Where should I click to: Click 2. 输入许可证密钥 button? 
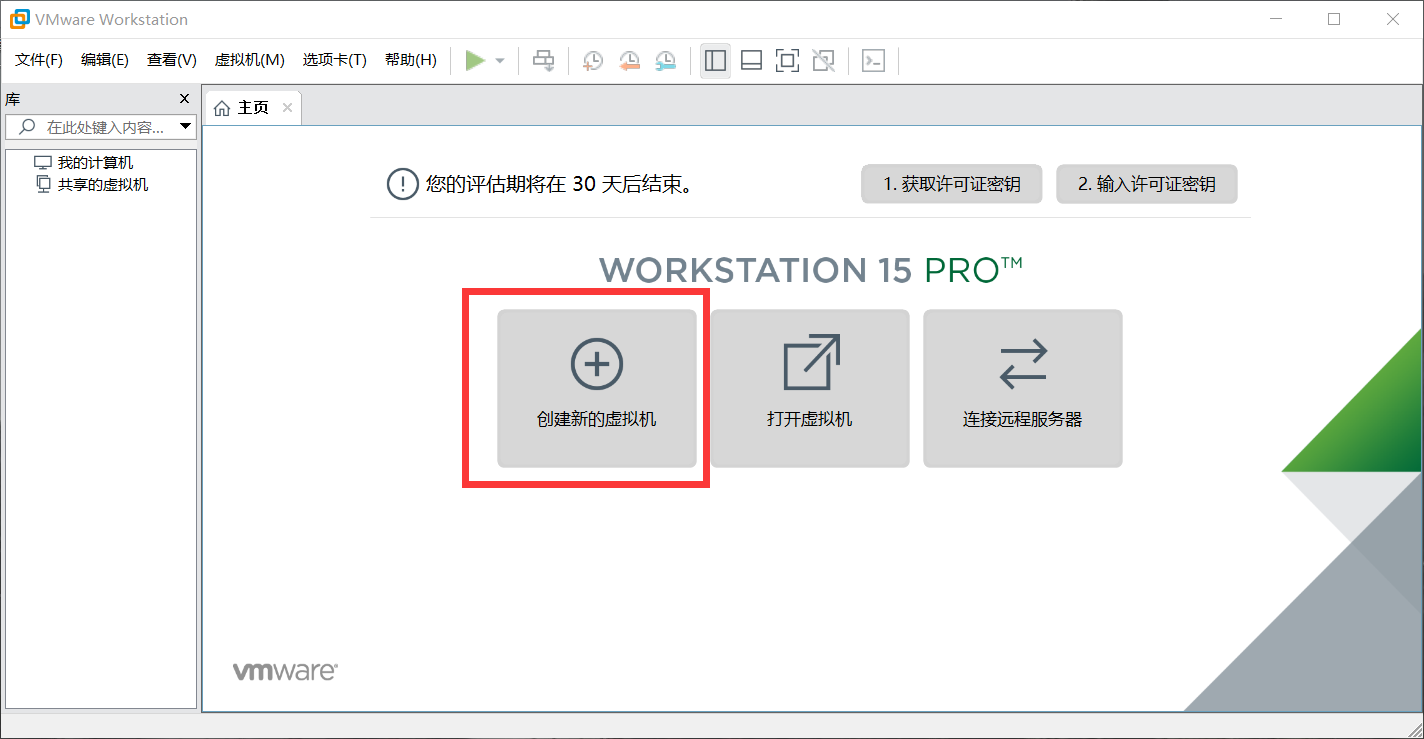tap(1147, 184)
